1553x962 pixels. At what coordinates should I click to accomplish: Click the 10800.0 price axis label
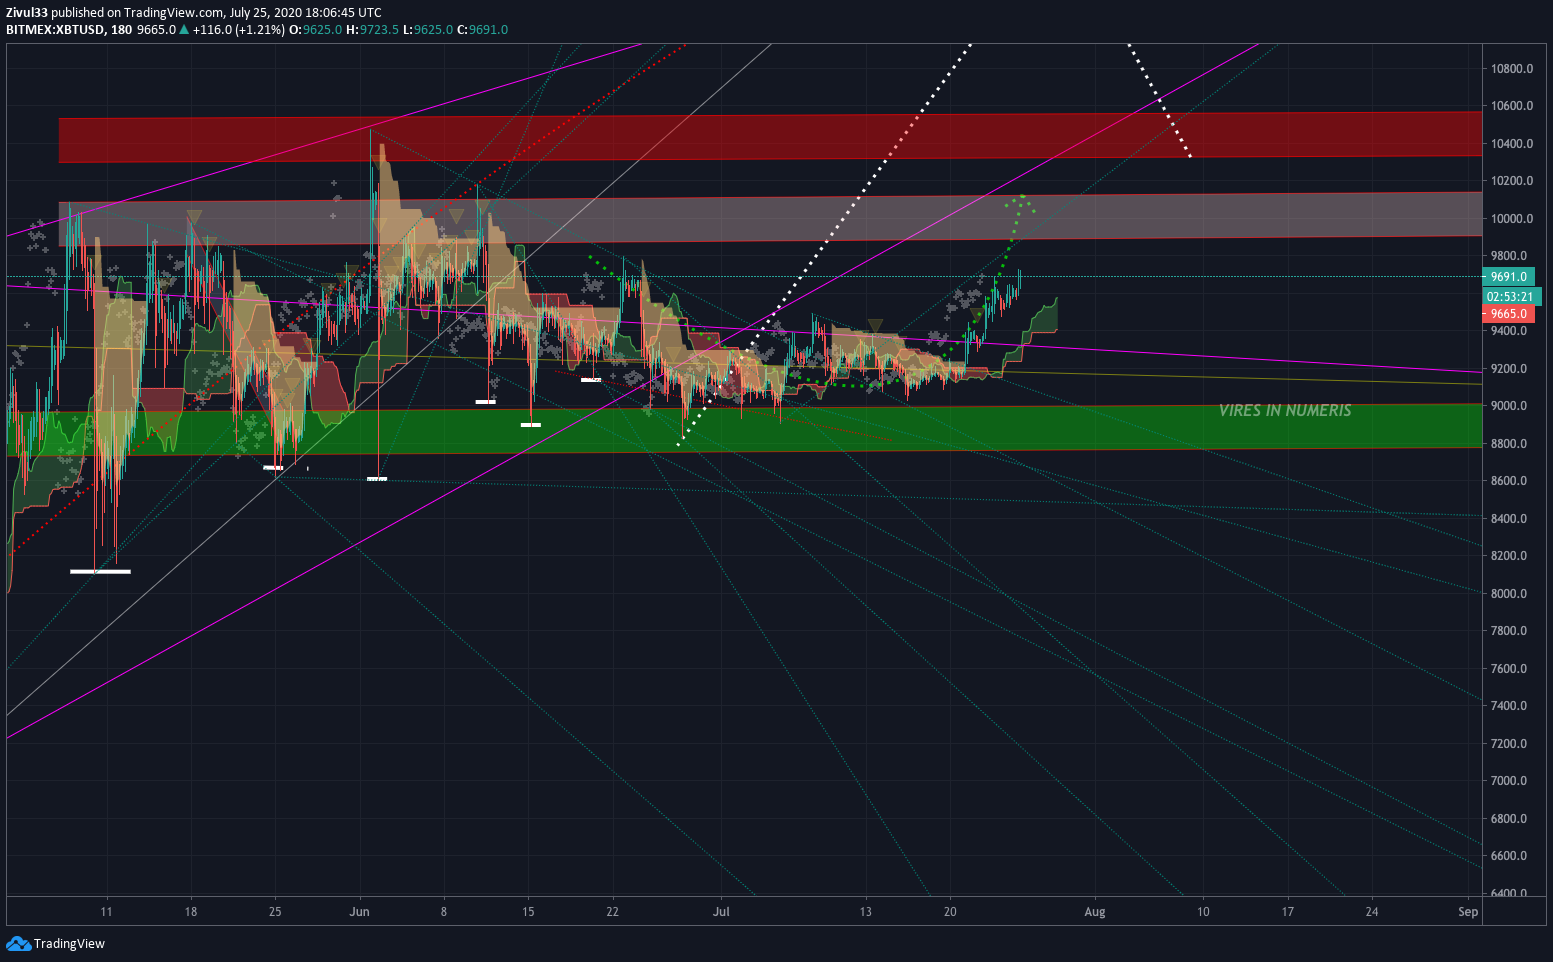click(x=1512, y=69)
